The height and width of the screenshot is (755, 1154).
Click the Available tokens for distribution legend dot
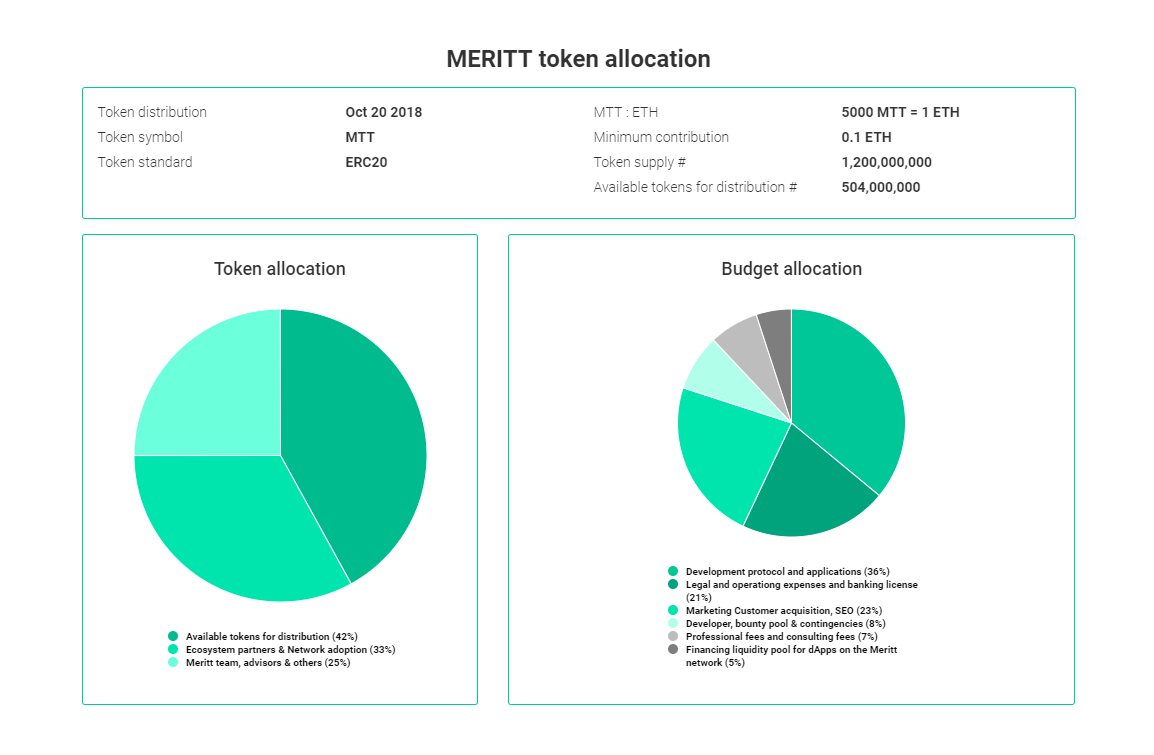(173, 637)
